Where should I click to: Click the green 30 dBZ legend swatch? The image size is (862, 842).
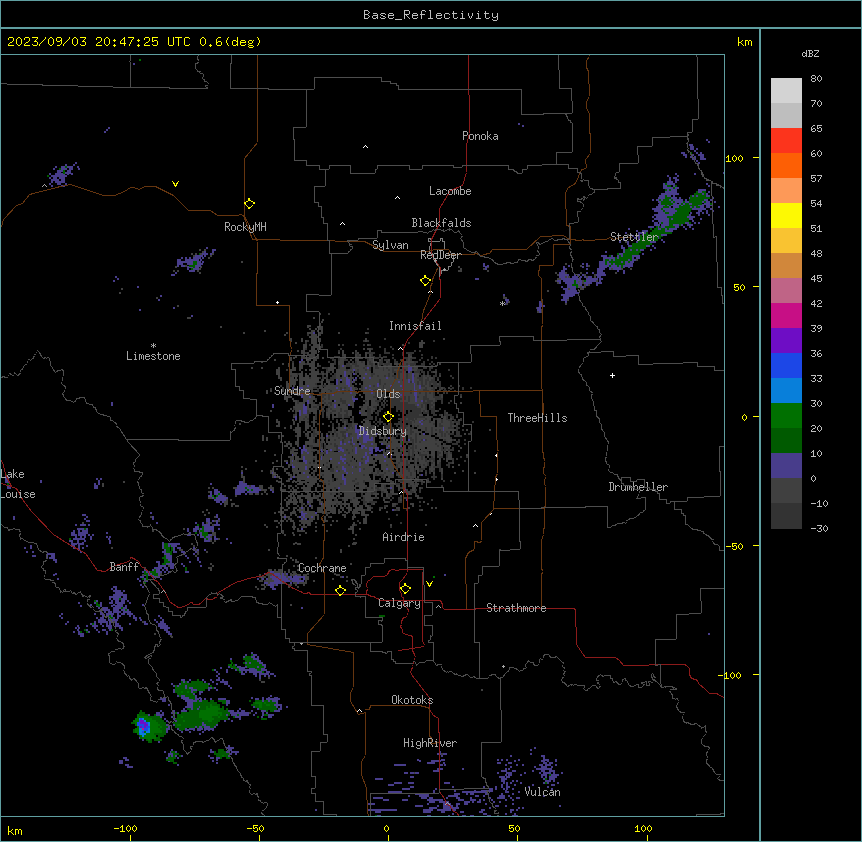[786, 416]
